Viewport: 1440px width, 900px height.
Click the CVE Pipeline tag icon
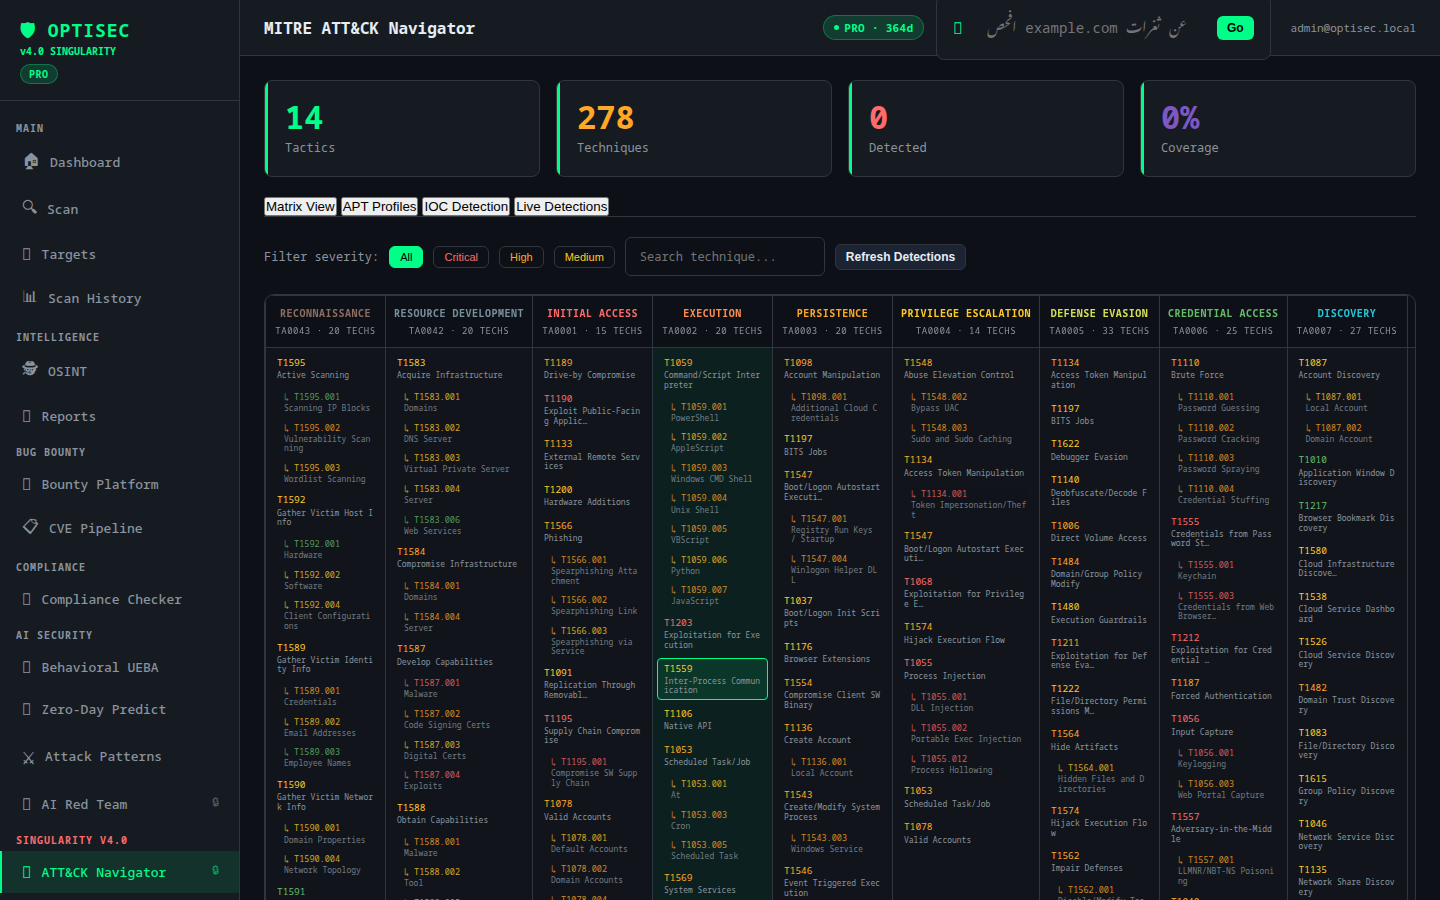[x=30, y=527]
